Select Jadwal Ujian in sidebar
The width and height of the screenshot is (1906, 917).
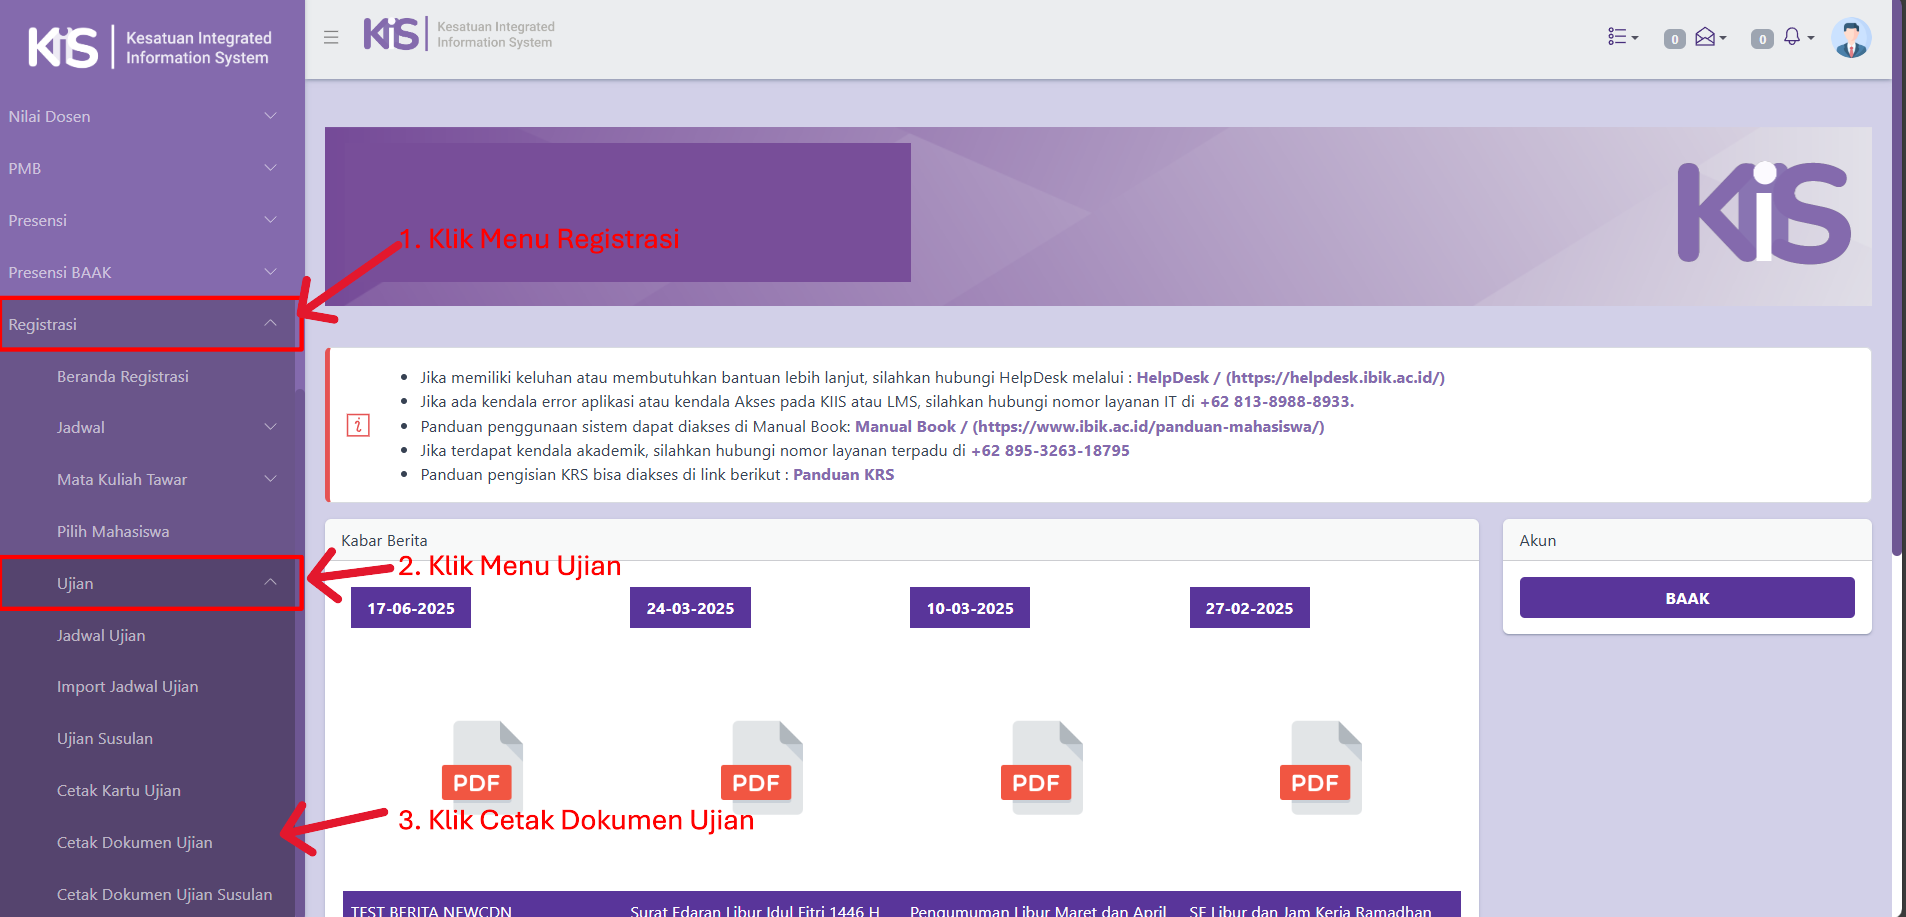[101, 636]
